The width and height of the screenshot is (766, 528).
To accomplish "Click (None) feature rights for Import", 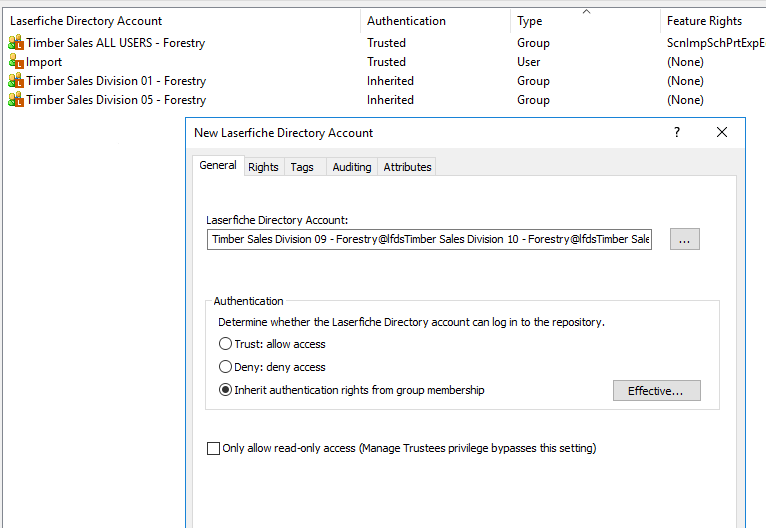I will point(685,62).
